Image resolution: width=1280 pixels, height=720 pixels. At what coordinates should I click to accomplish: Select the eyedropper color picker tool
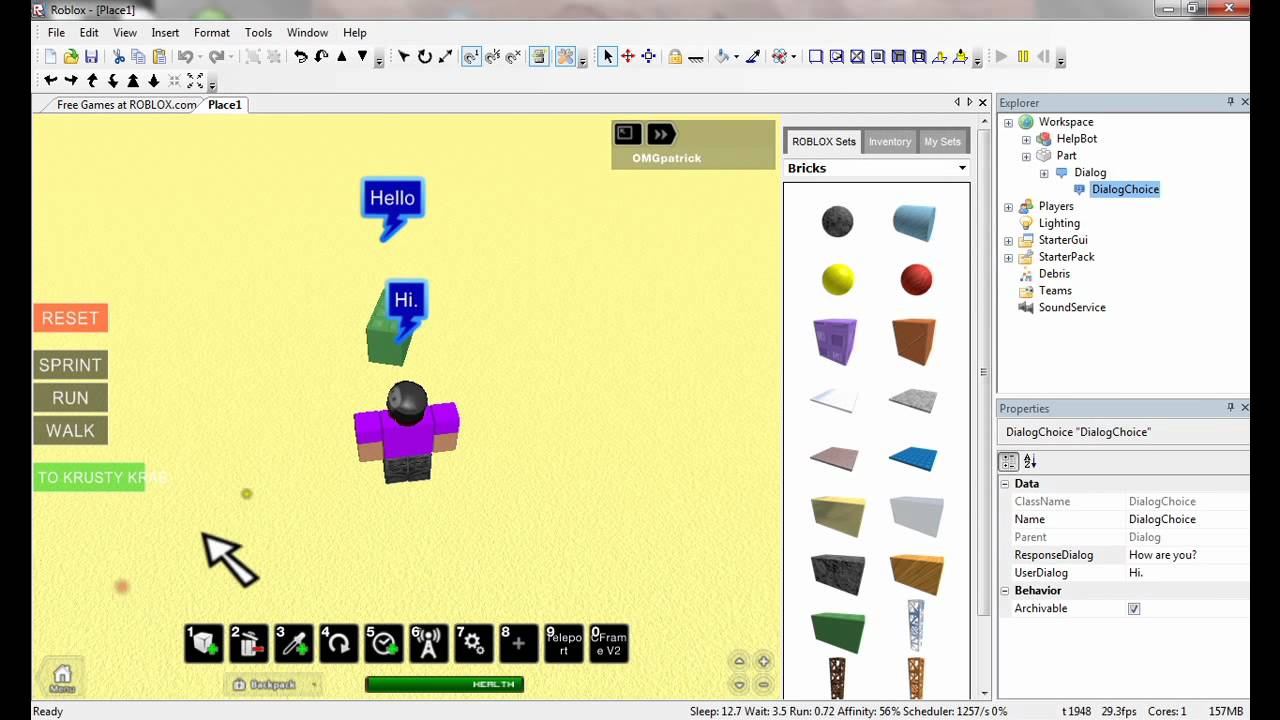tap(753, 57)
